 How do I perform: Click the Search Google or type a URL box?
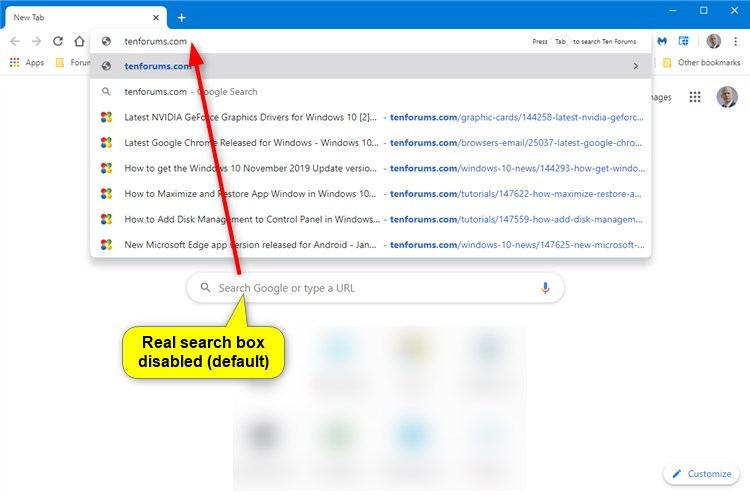tap(375, 287)
